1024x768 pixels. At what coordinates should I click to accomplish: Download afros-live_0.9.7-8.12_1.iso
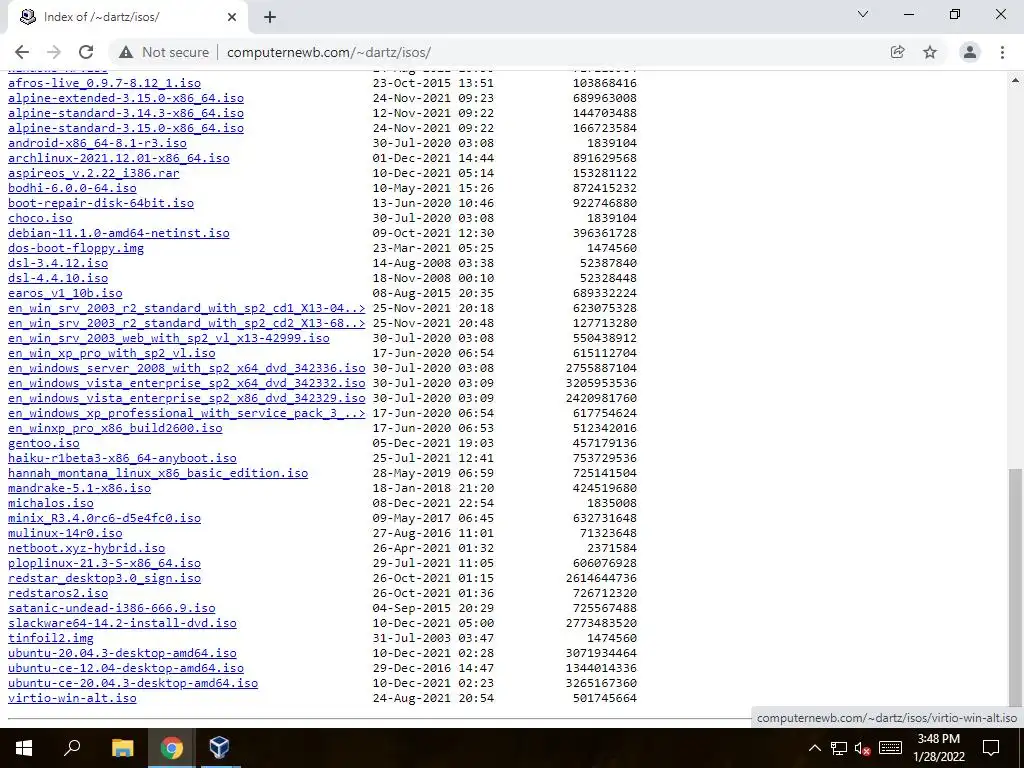coord(104,83)
